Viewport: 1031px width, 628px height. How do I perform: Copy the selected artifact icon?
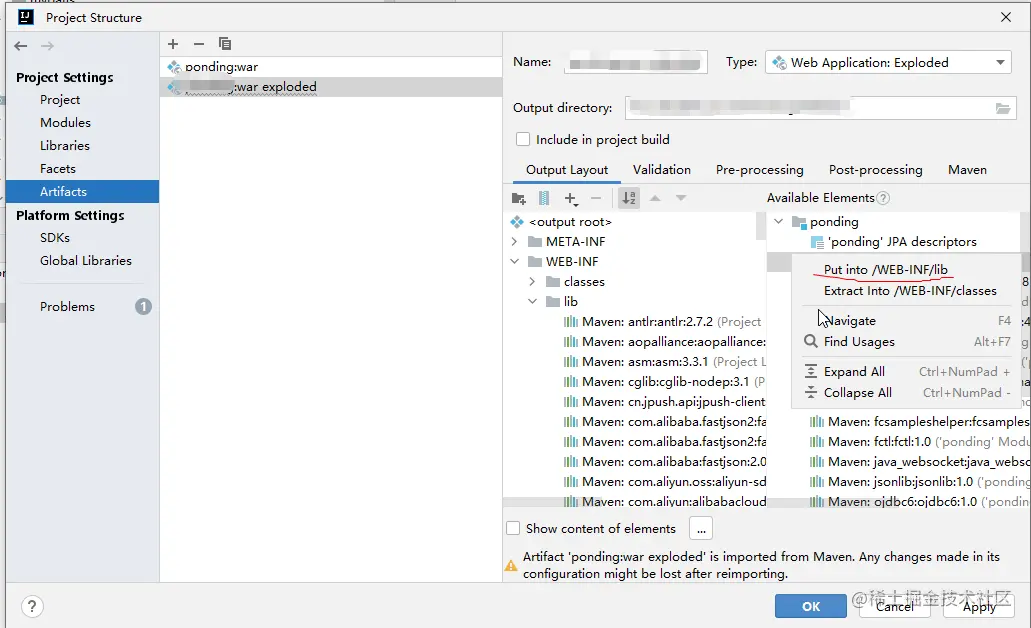(x=225, y=44)
